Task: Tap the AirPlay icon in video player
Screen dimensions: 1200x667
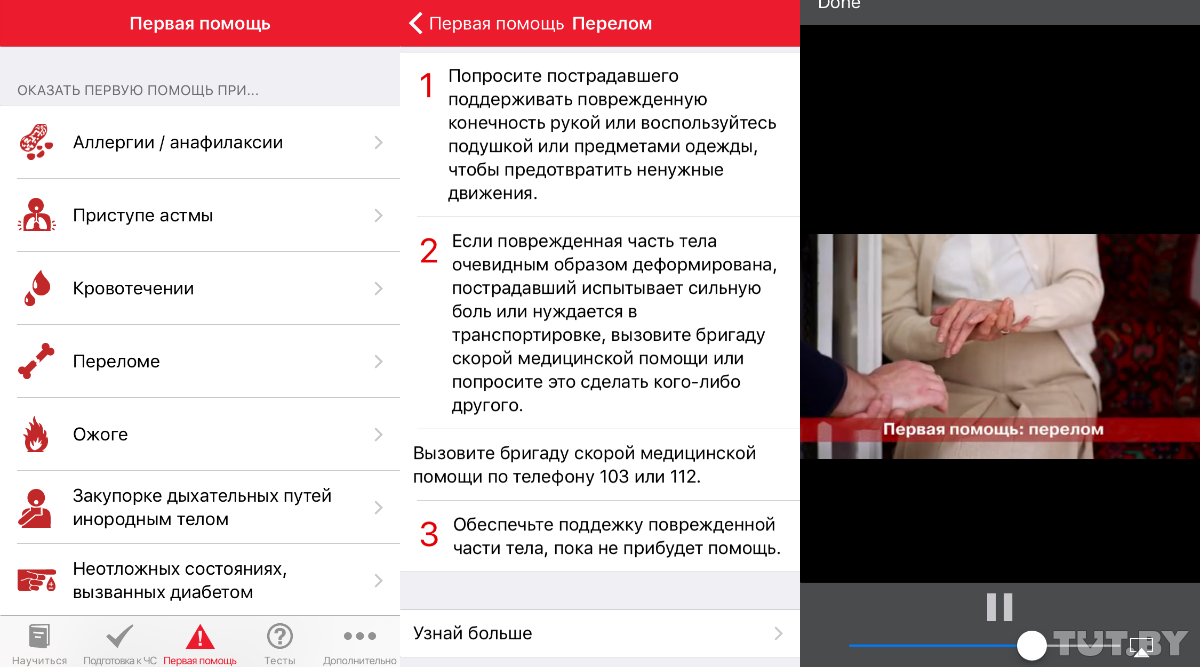Action: tap(1141, 648)
